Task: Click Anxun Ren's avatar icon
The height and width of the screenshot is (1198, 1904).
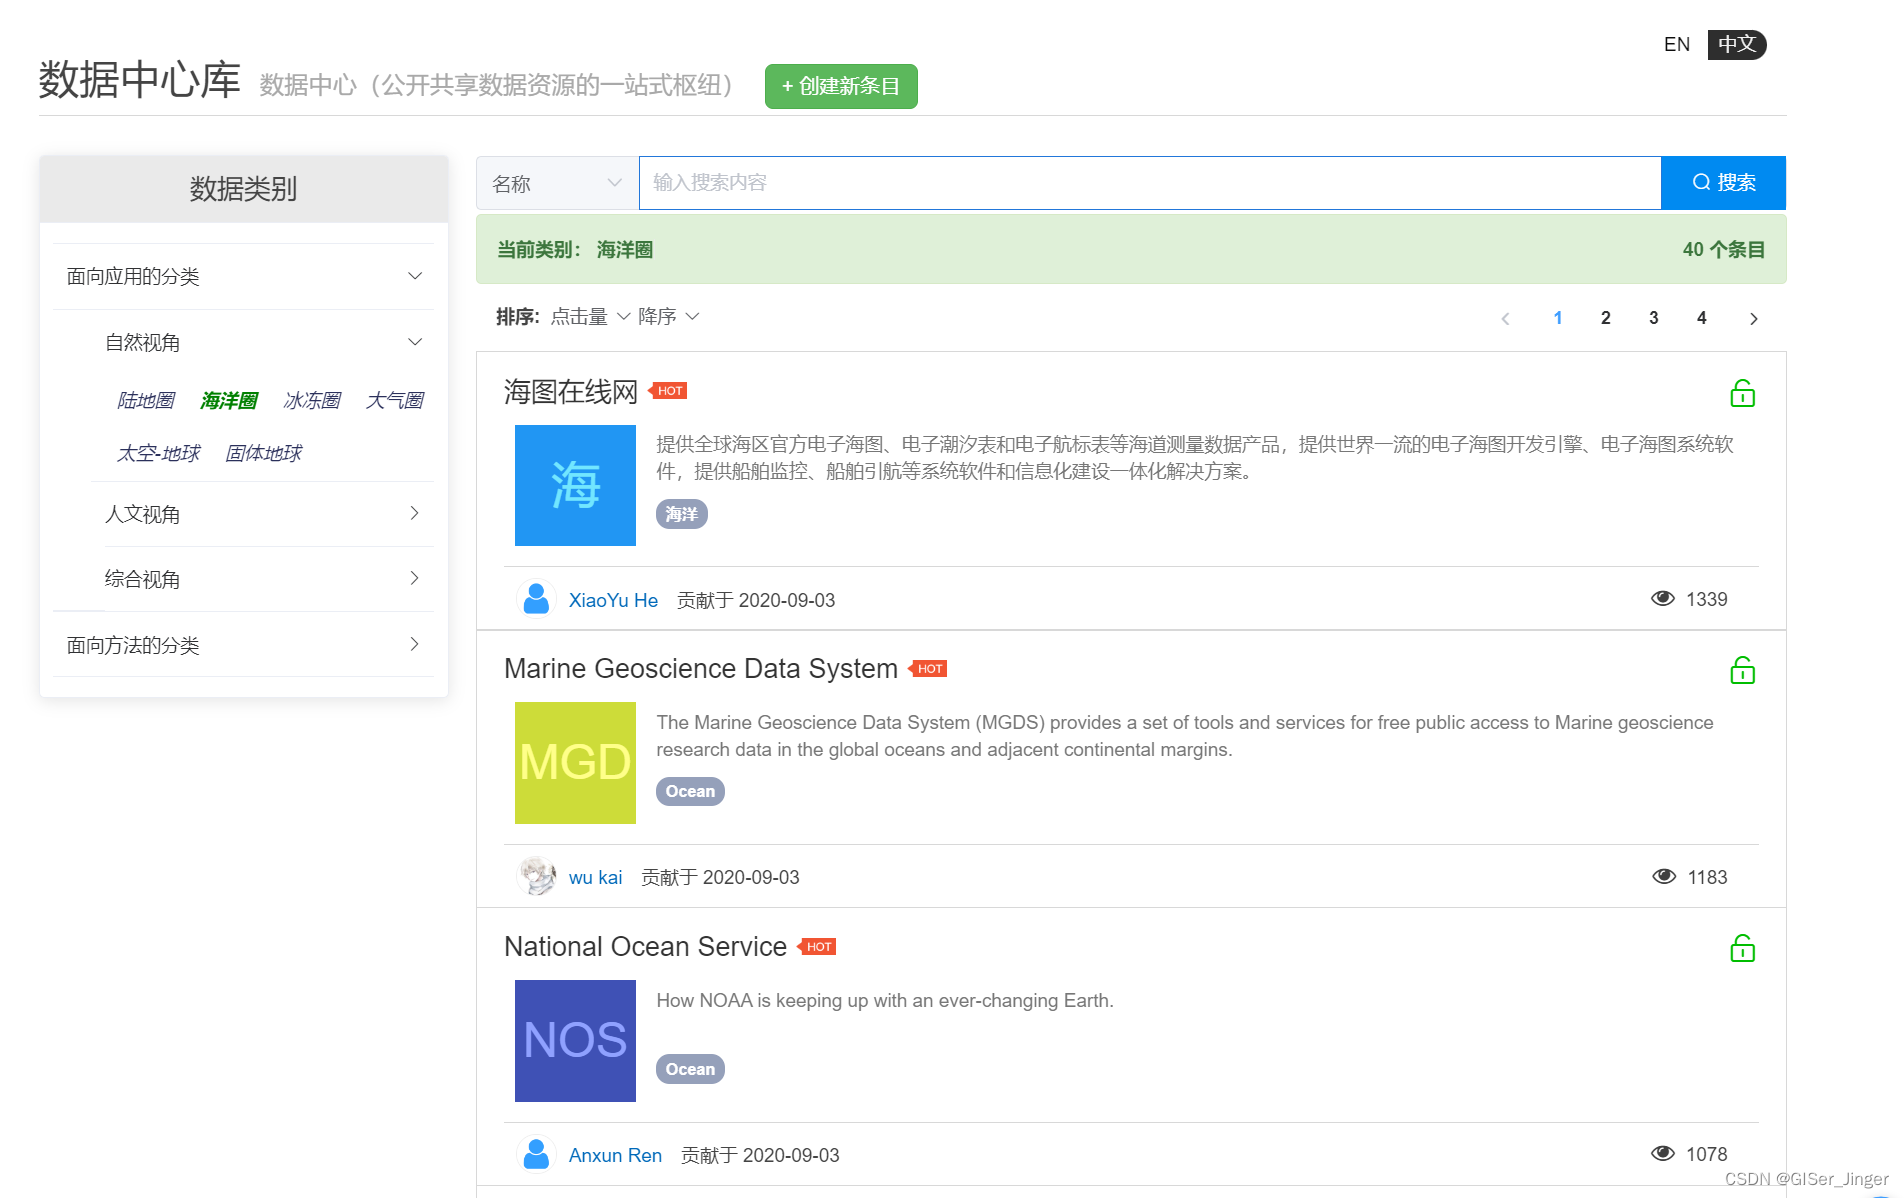Action: [536, 1154]
